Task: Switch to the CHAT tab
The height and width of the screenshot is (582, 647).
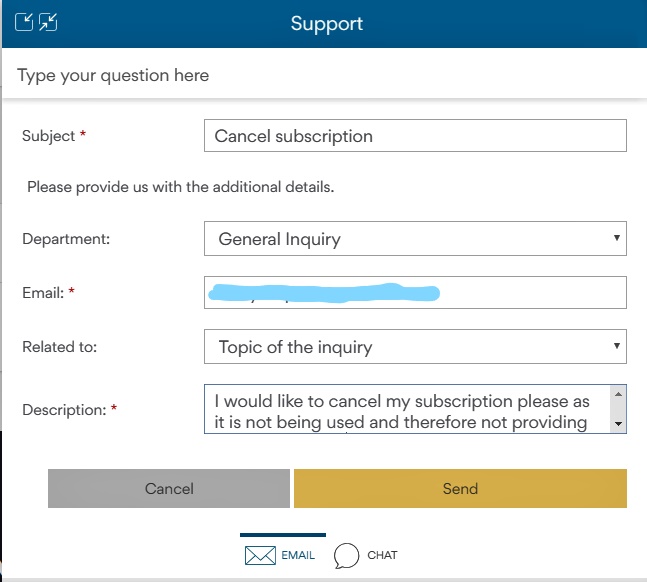Action: 366,555
